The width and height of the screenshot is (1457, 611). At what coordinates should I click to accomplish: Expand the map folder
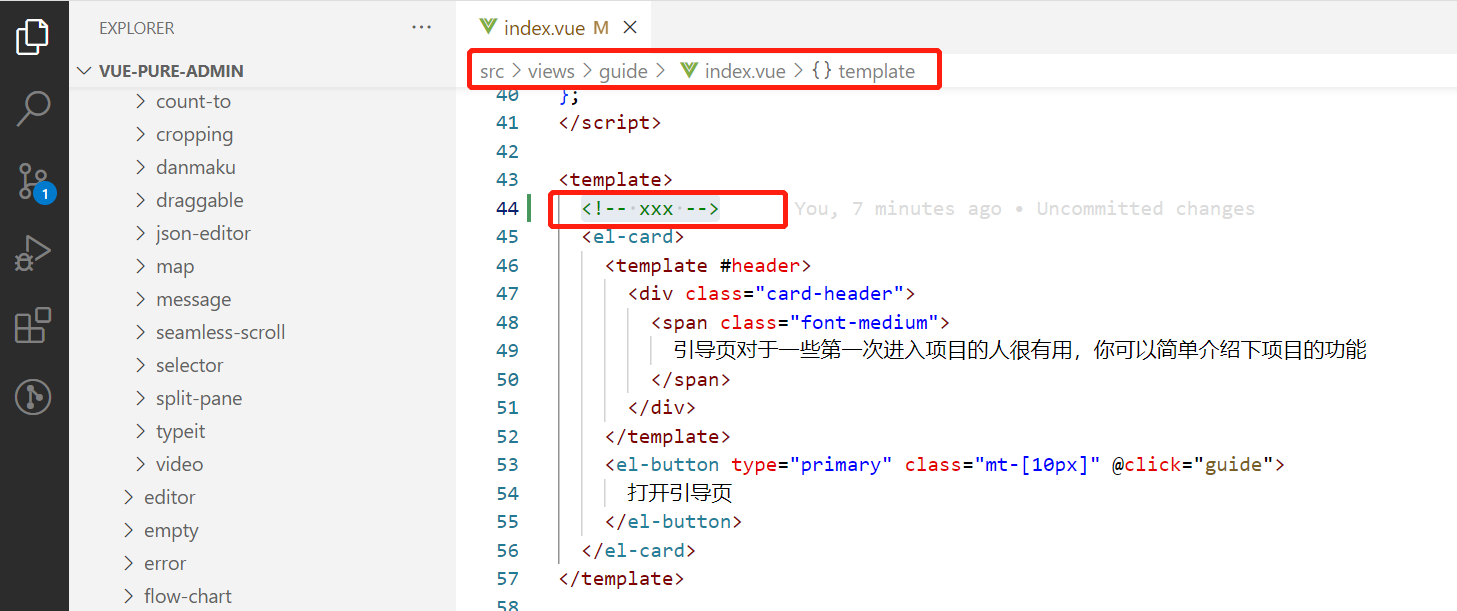[141, 266]
